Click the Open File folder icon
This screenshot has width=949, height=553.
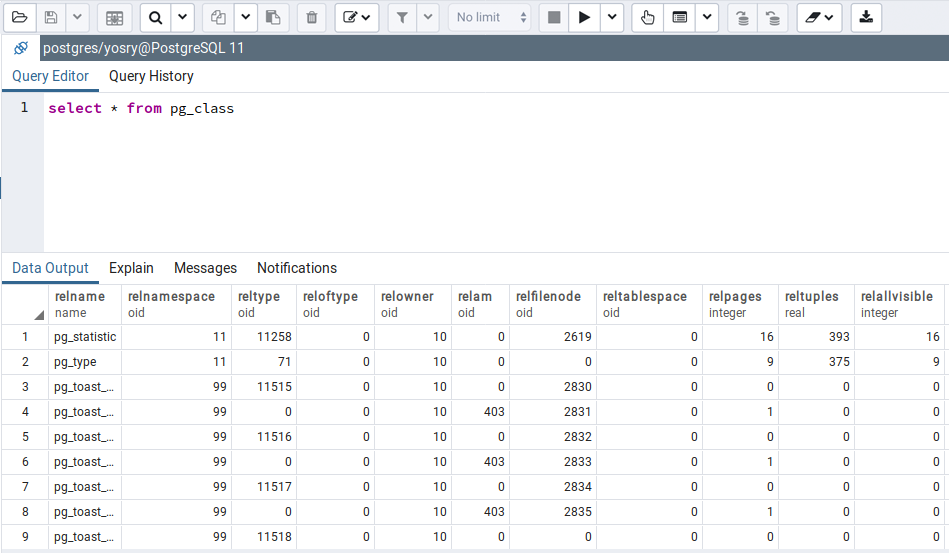(x=19, y=17)
